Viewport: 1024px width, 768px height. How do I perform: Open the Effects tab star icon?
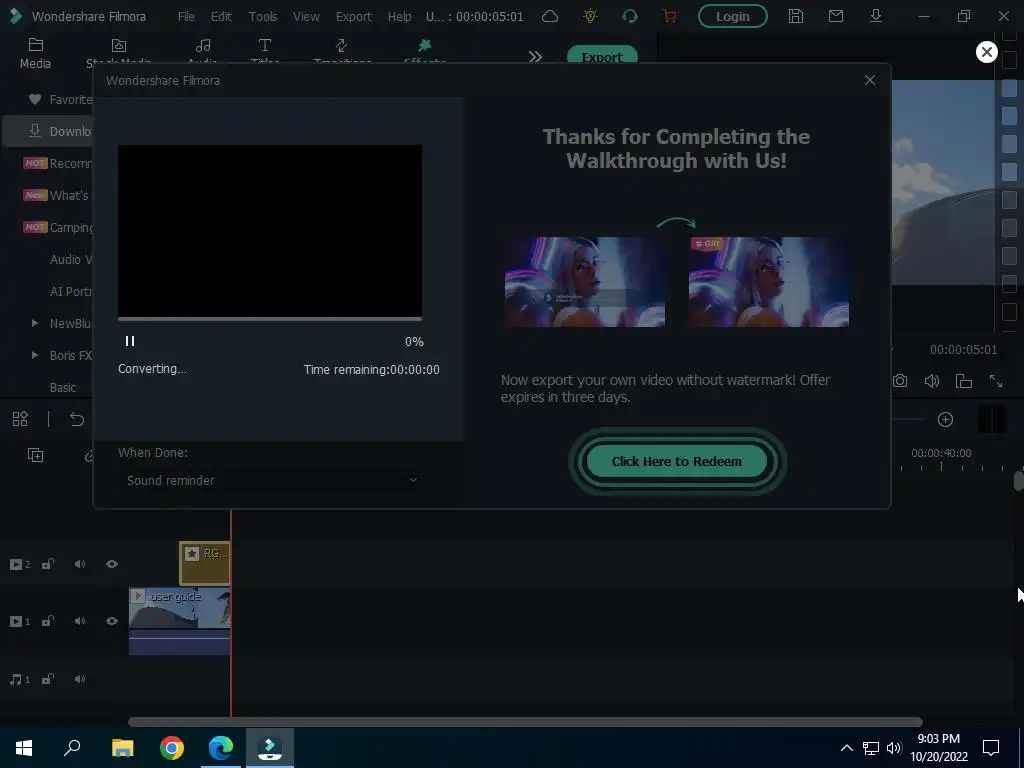coord(424,46)
